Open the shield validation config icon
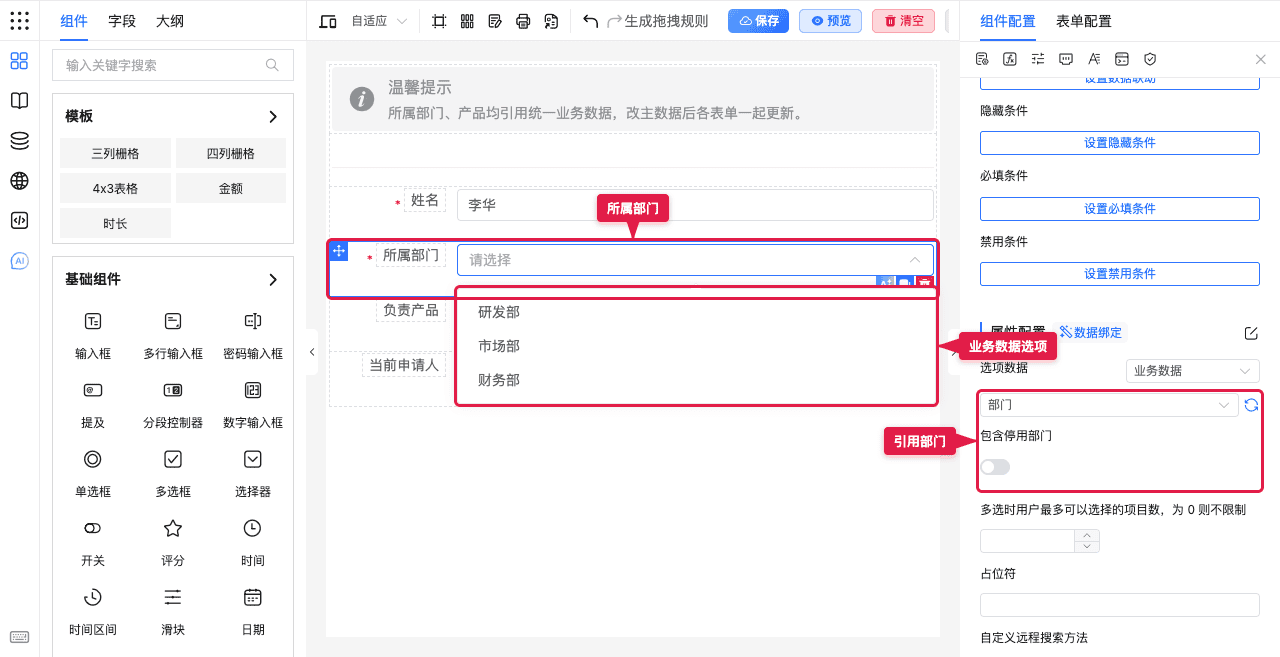1280x657 pixels. click(x=1150, y=59)
